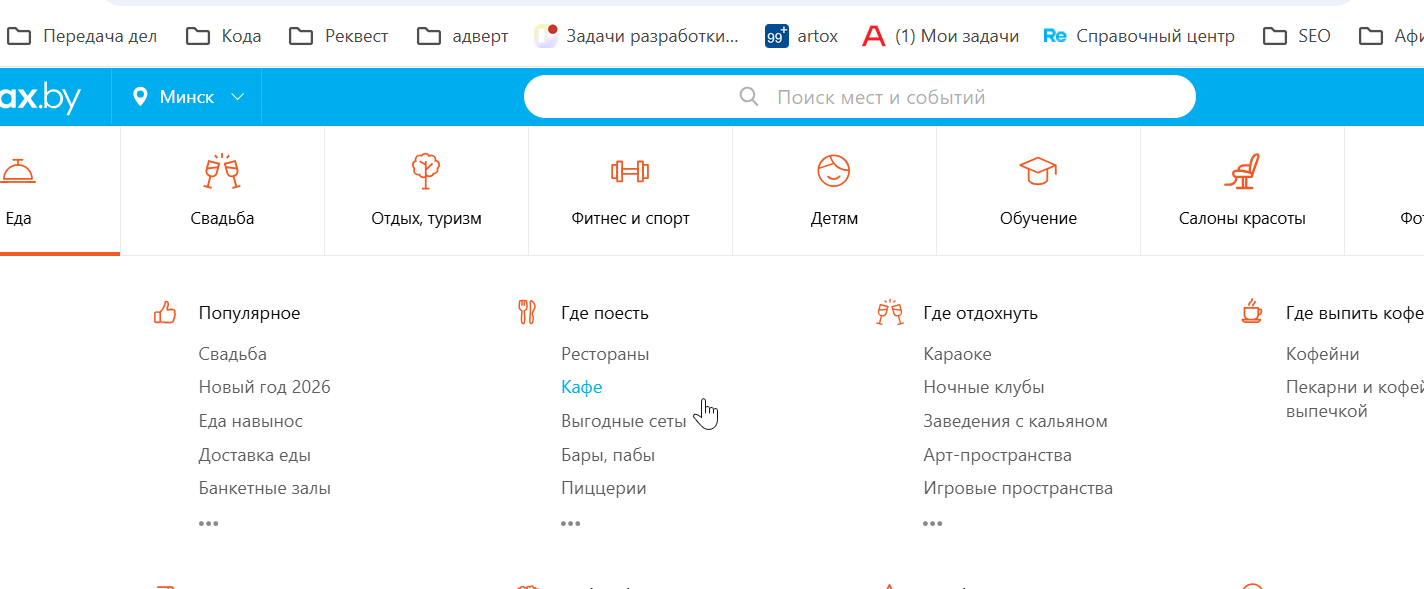Open the Бары, пабы link
The image size is (1424, 589).
[608, 455]
